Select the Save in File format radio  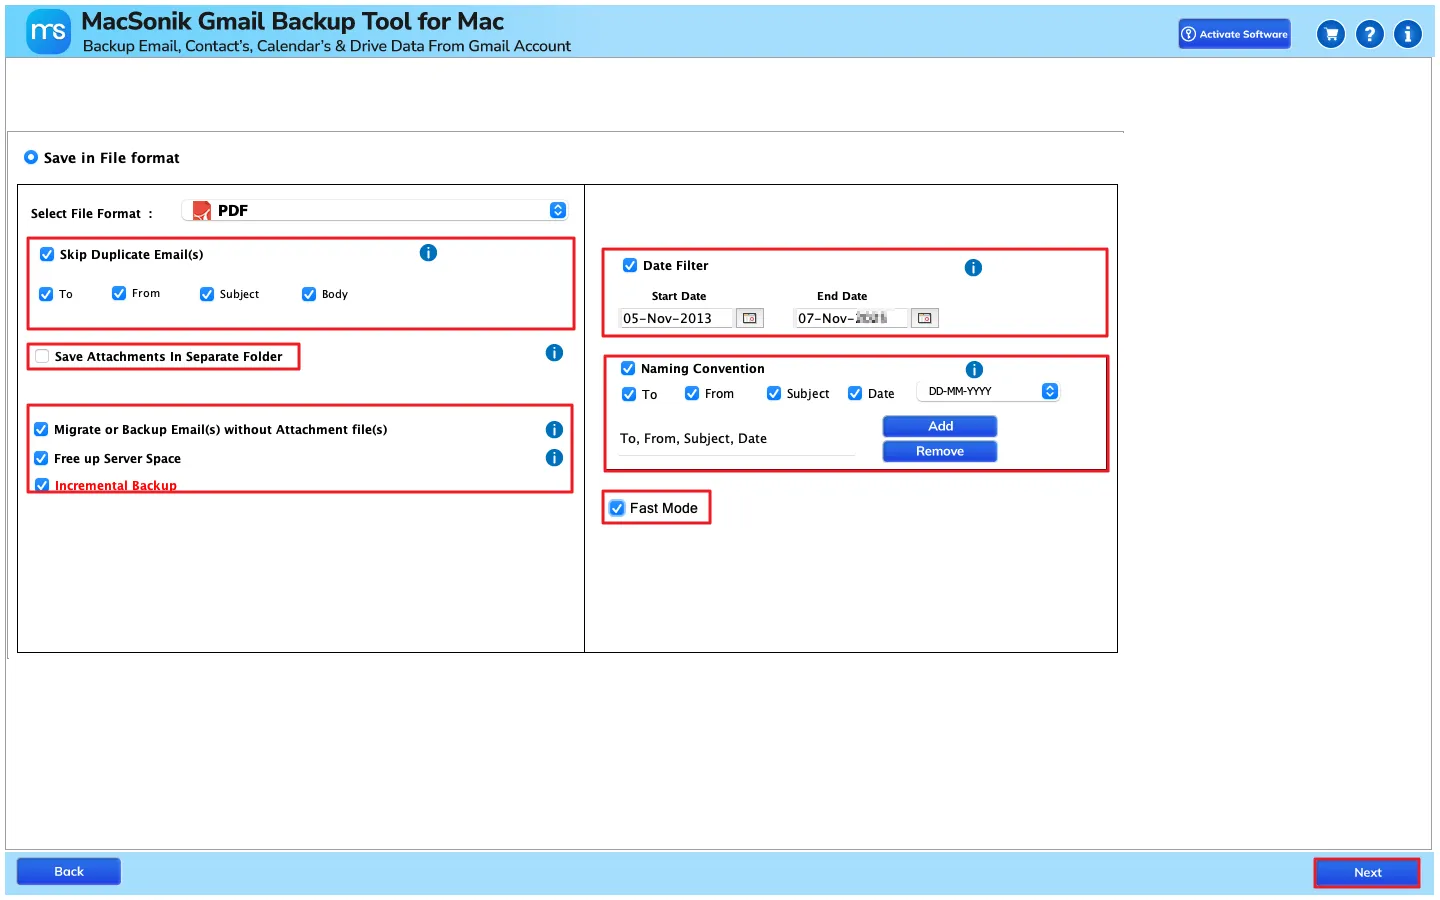(31, 157)
